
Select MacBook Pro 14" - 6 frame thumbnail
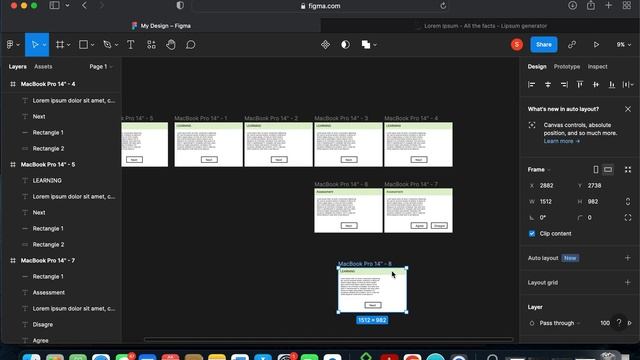348,211
